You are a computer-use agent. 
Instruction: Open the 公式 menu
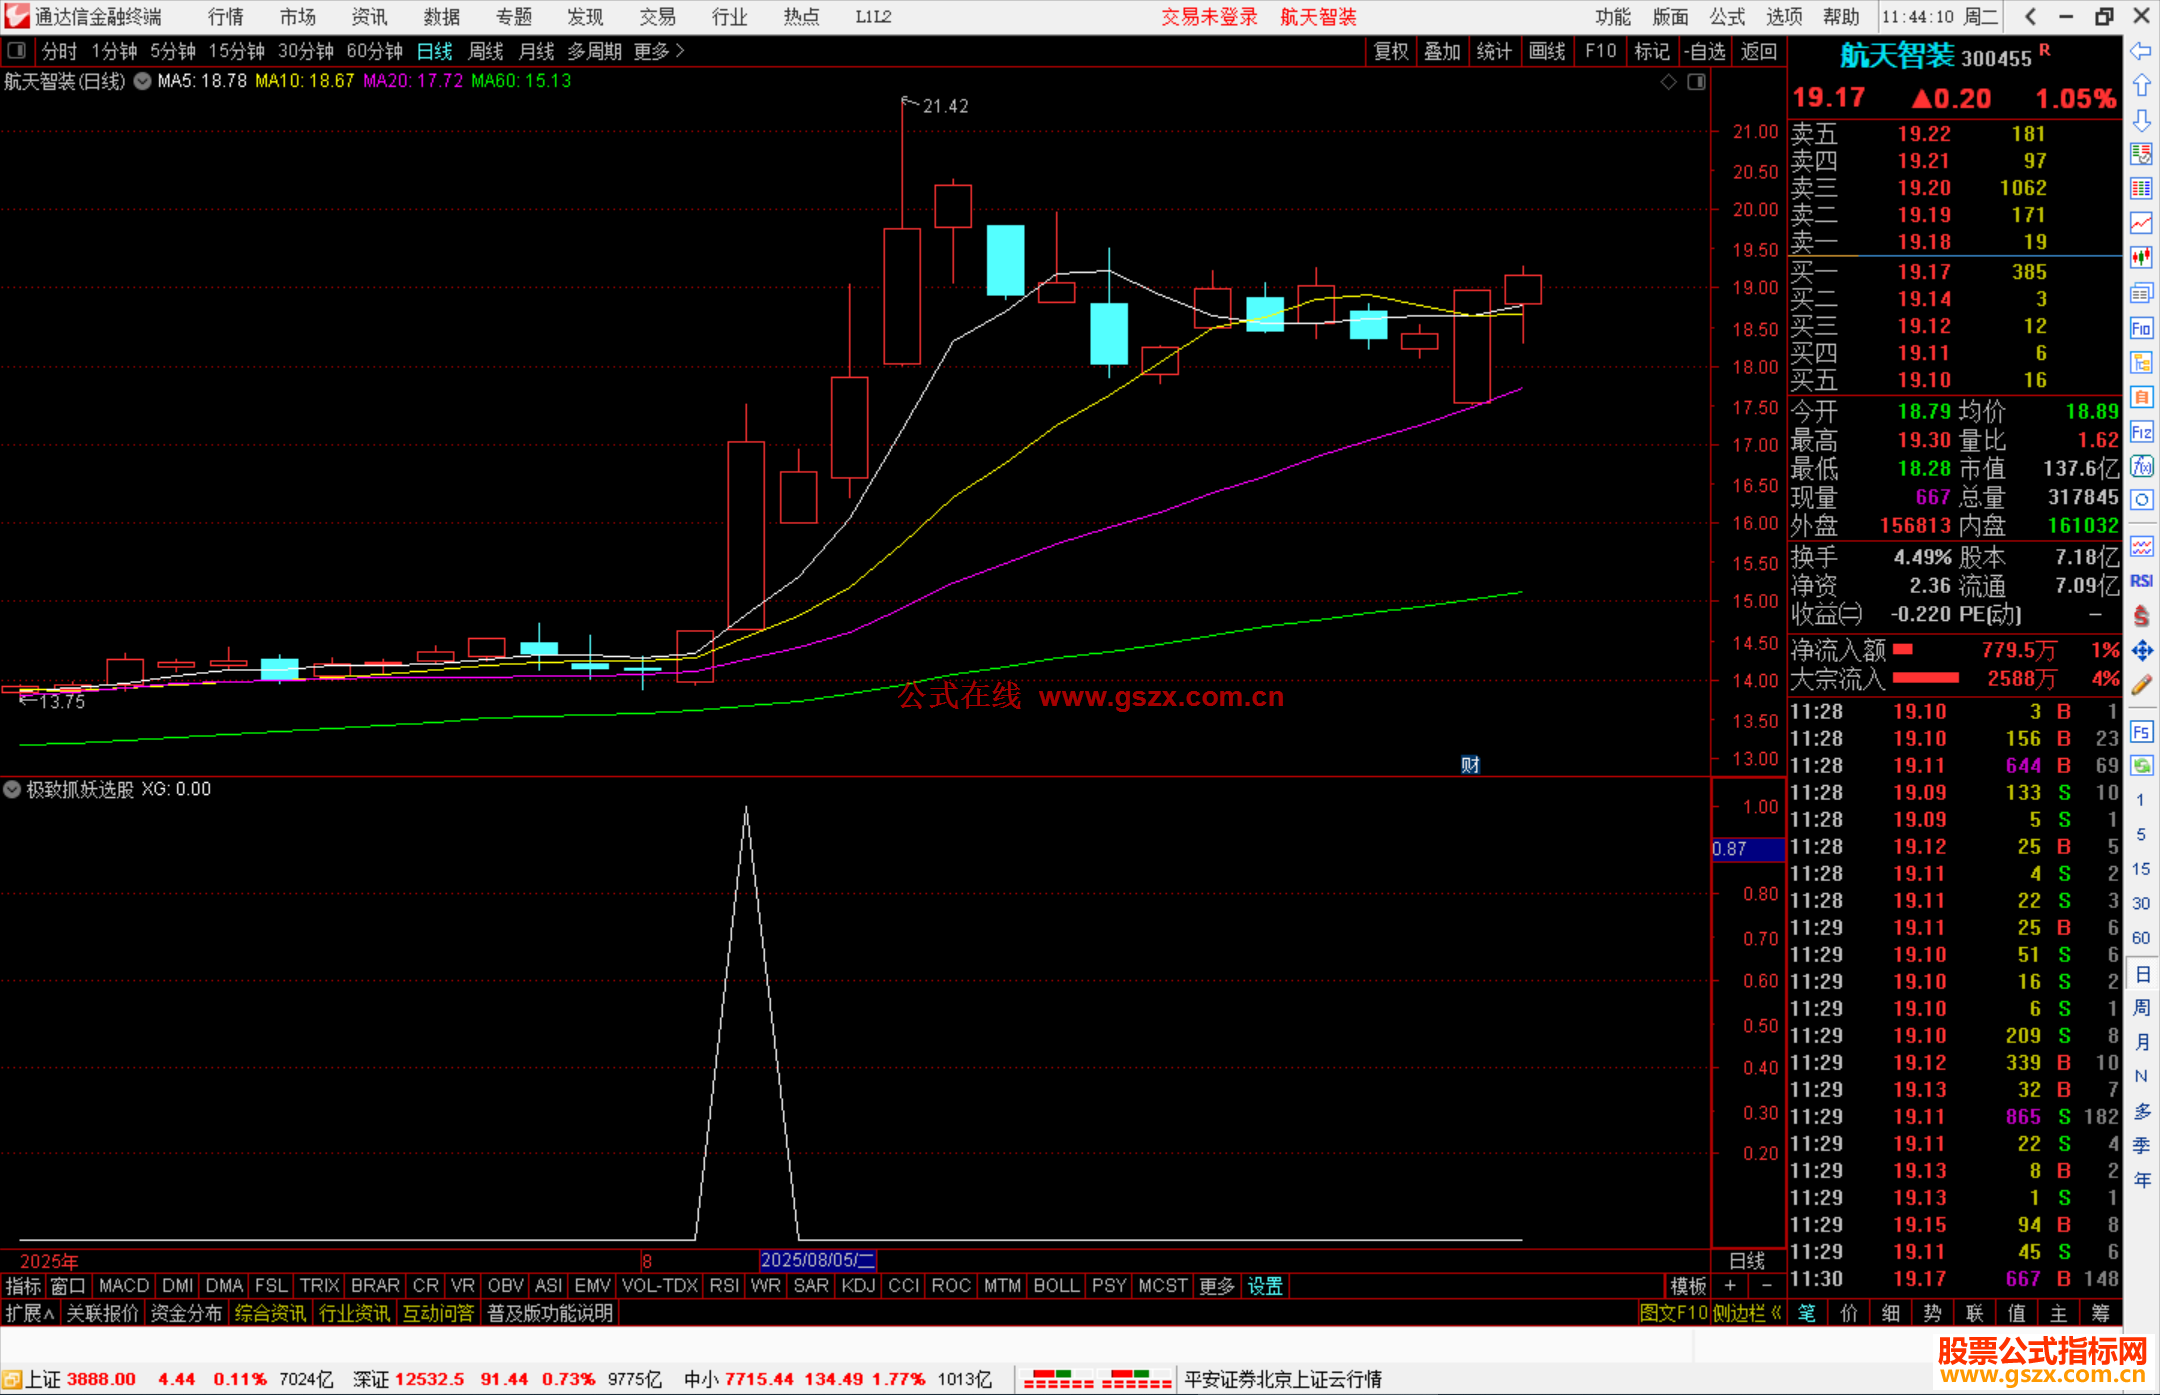point(1727,17)
